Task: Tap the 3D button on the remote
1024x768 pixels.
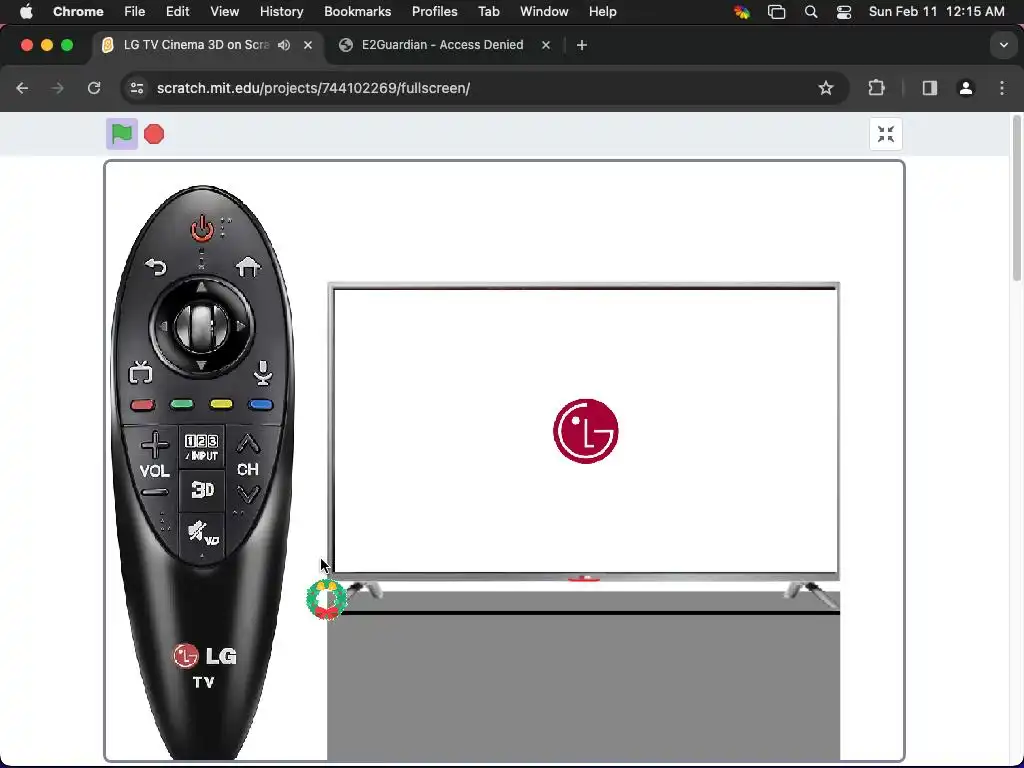Action: (x=202, y=490)
